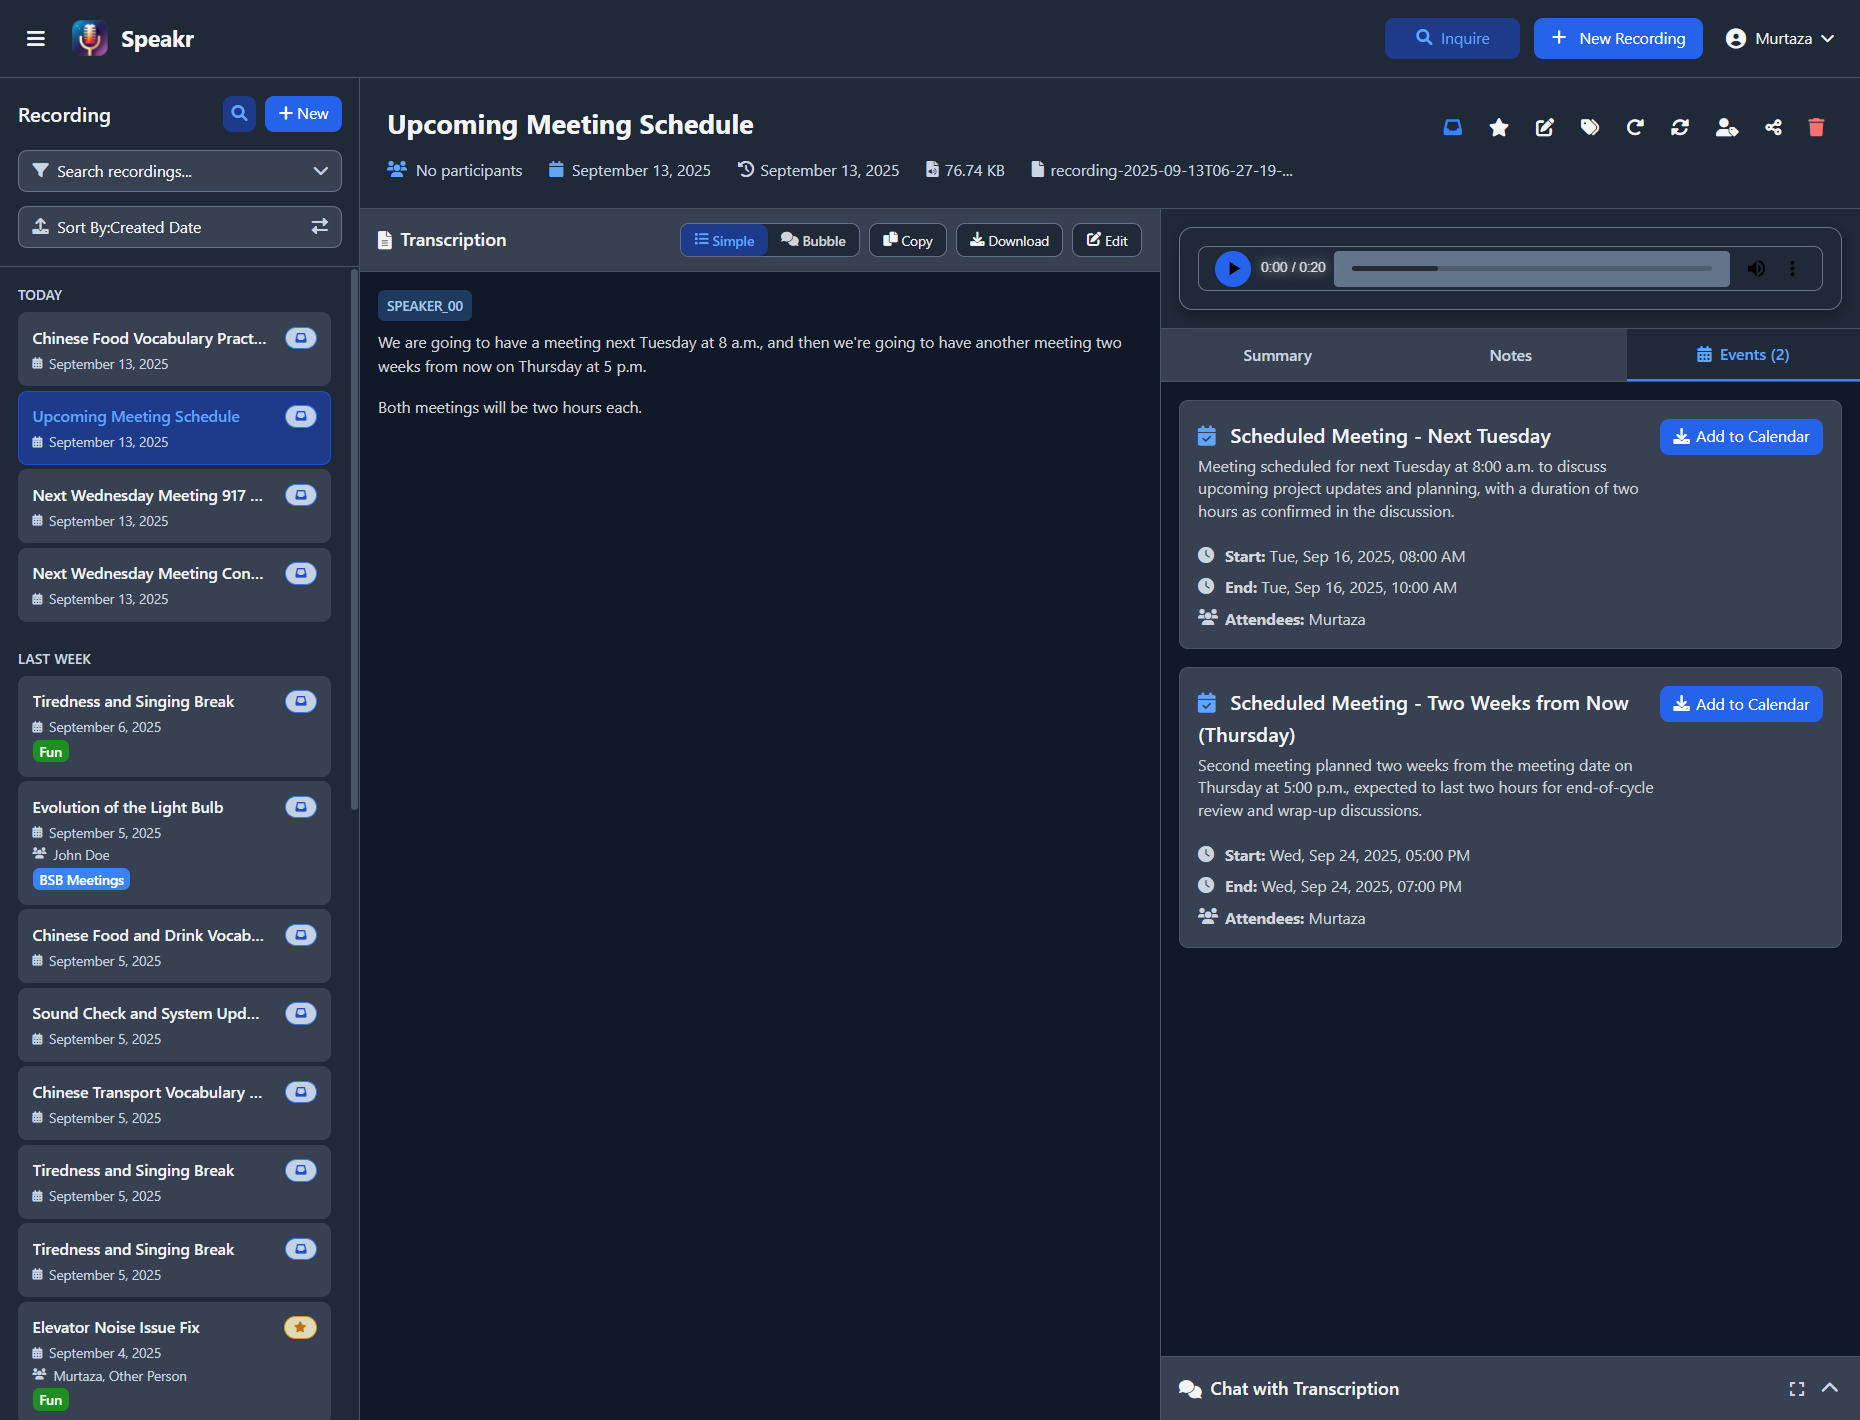
Task: Click the edit recording details icon
Action: coord(1544,127)
